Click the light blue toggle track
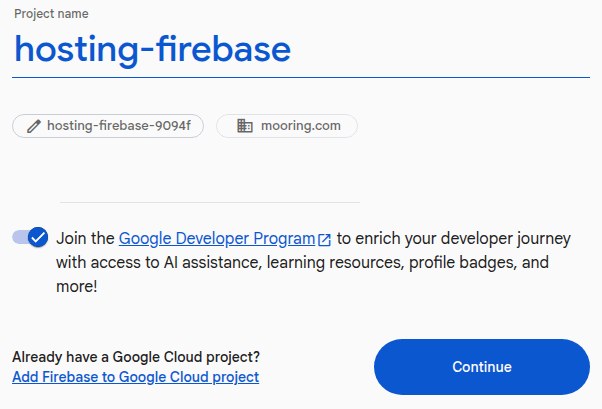 [x=19, y=237]
